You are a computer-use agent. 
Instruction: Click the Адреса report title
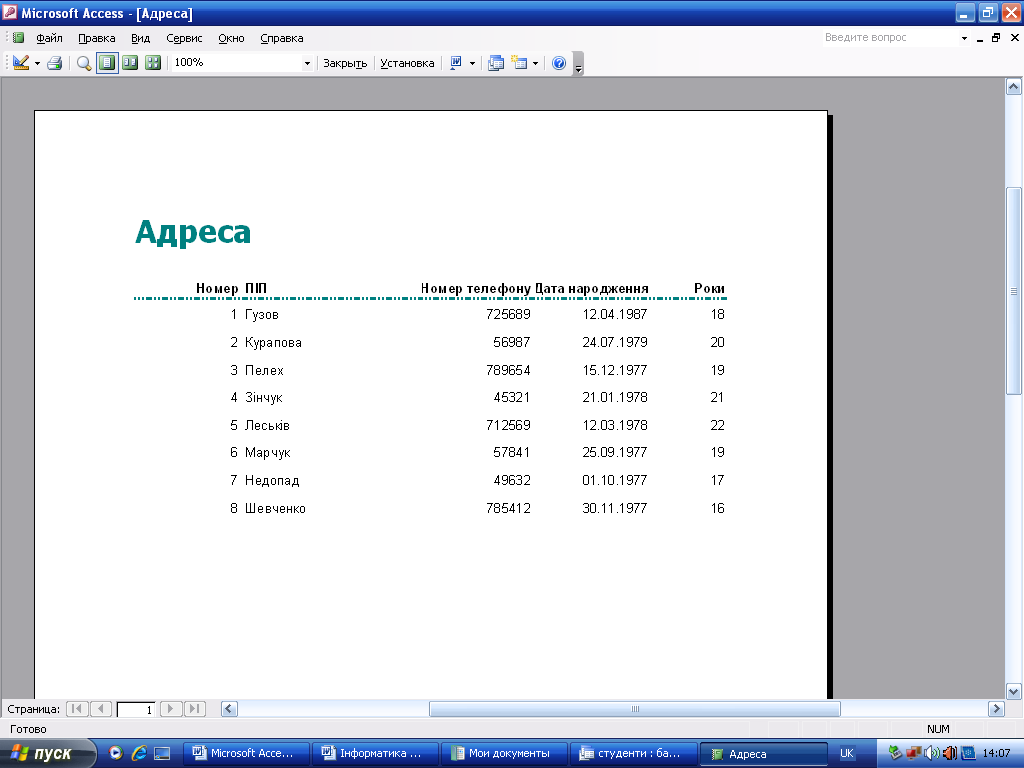[193, 231]
